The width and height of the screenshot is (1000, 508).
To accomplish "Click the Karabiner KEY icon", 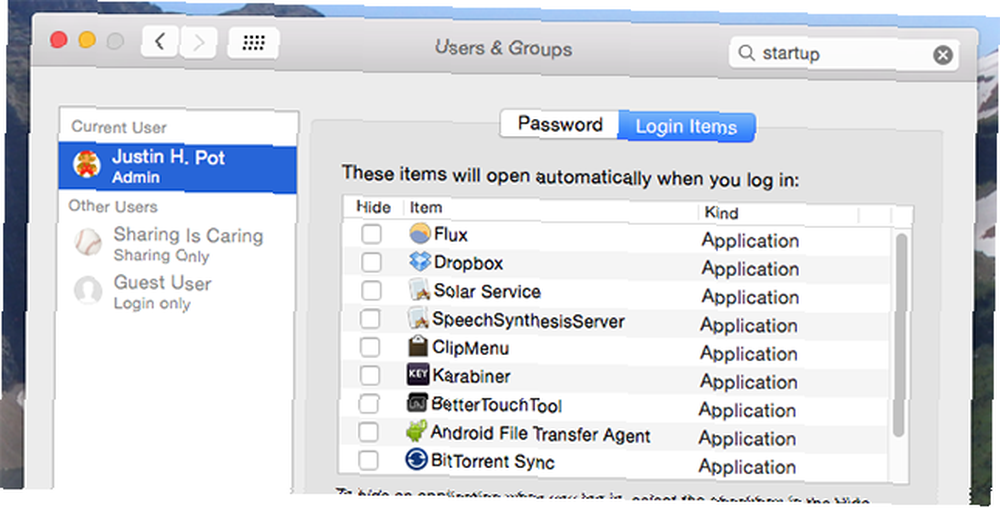I will (x=418, y=375).
